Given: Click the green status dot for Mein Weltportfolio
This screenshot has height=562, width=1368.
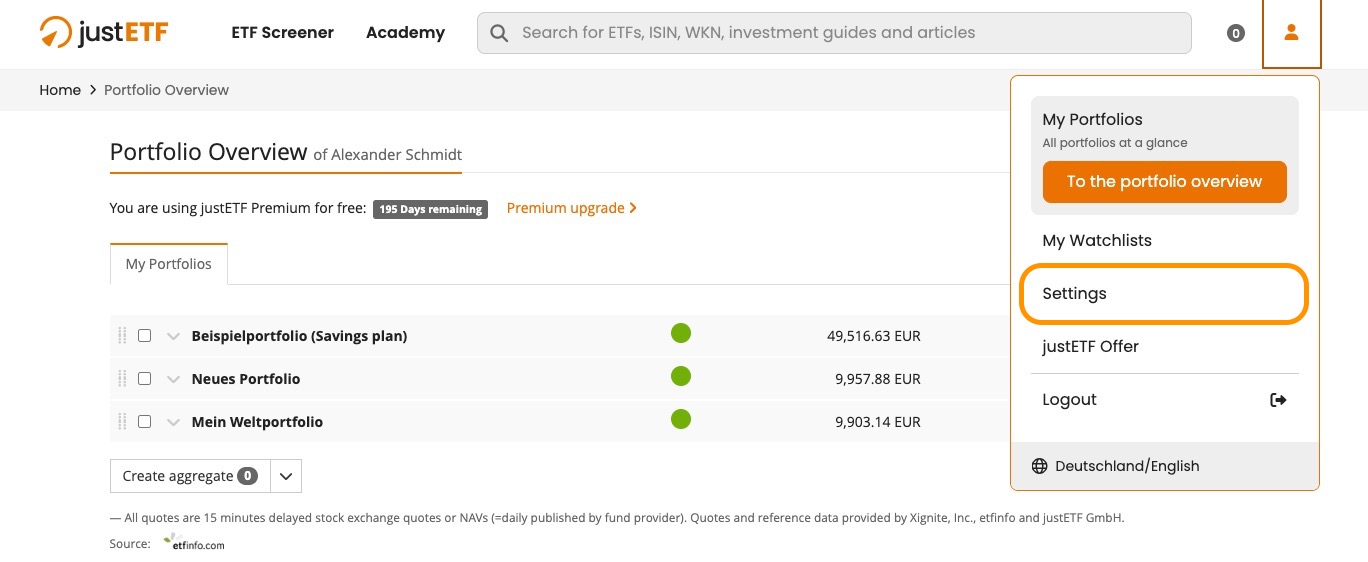Looking at the screenshot, I should 681,419.
